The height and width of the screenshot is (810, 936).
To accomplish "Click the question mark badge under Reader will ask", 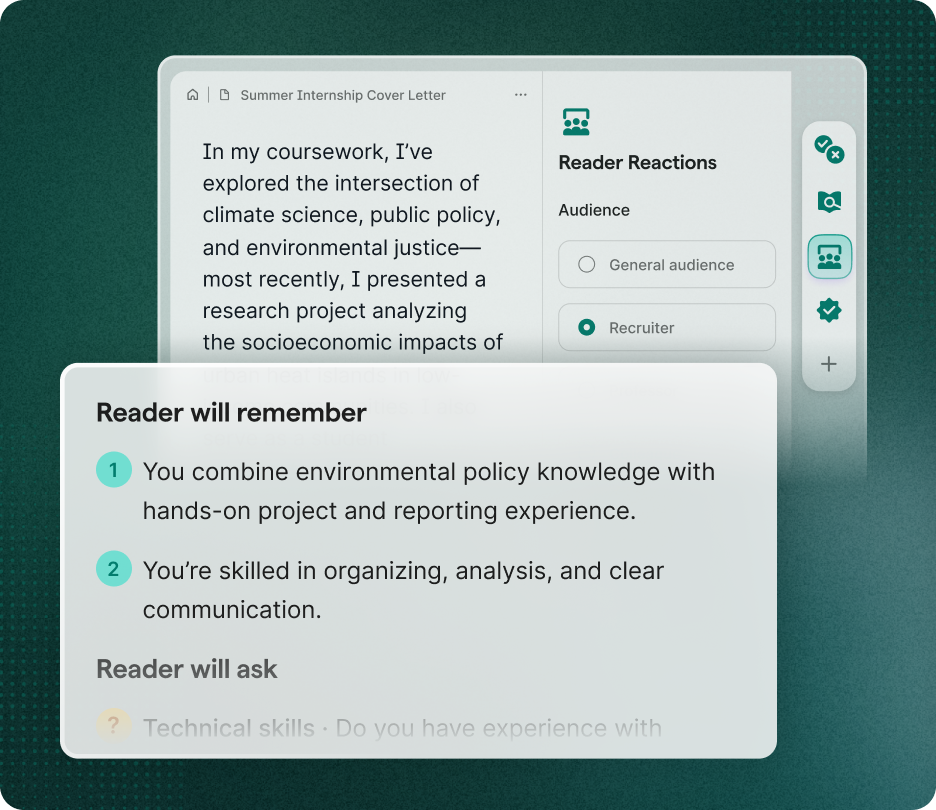I will pos(114,726).
